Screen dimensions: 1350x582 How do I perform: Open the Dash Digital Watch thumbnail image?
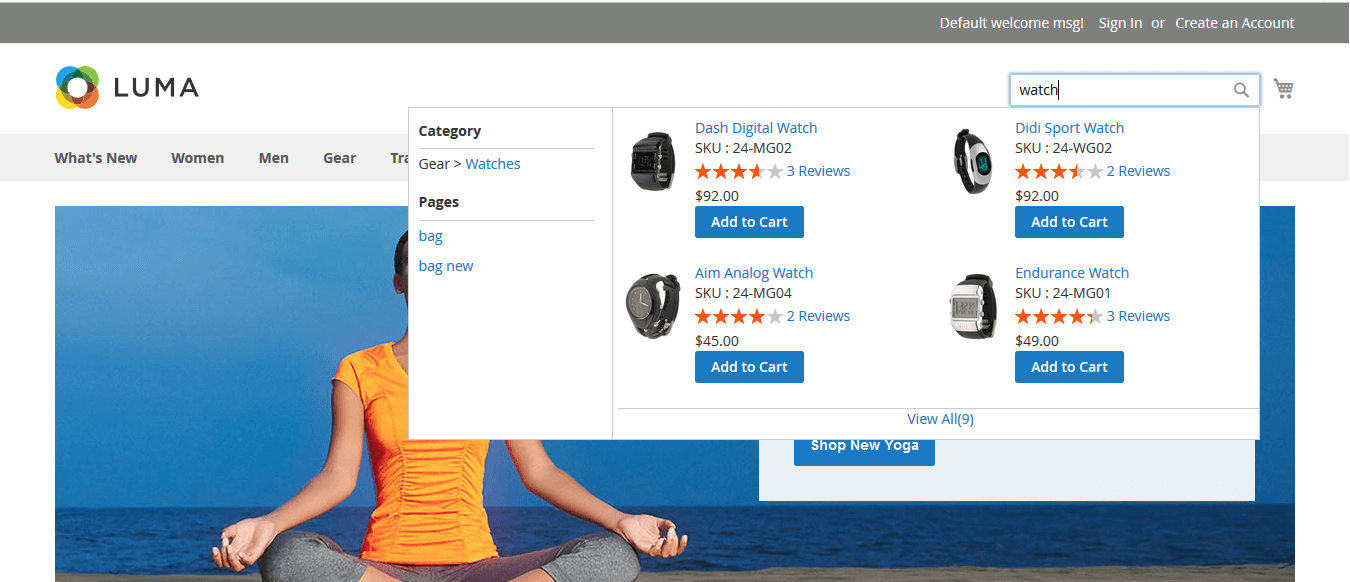(x=653, y=161)
